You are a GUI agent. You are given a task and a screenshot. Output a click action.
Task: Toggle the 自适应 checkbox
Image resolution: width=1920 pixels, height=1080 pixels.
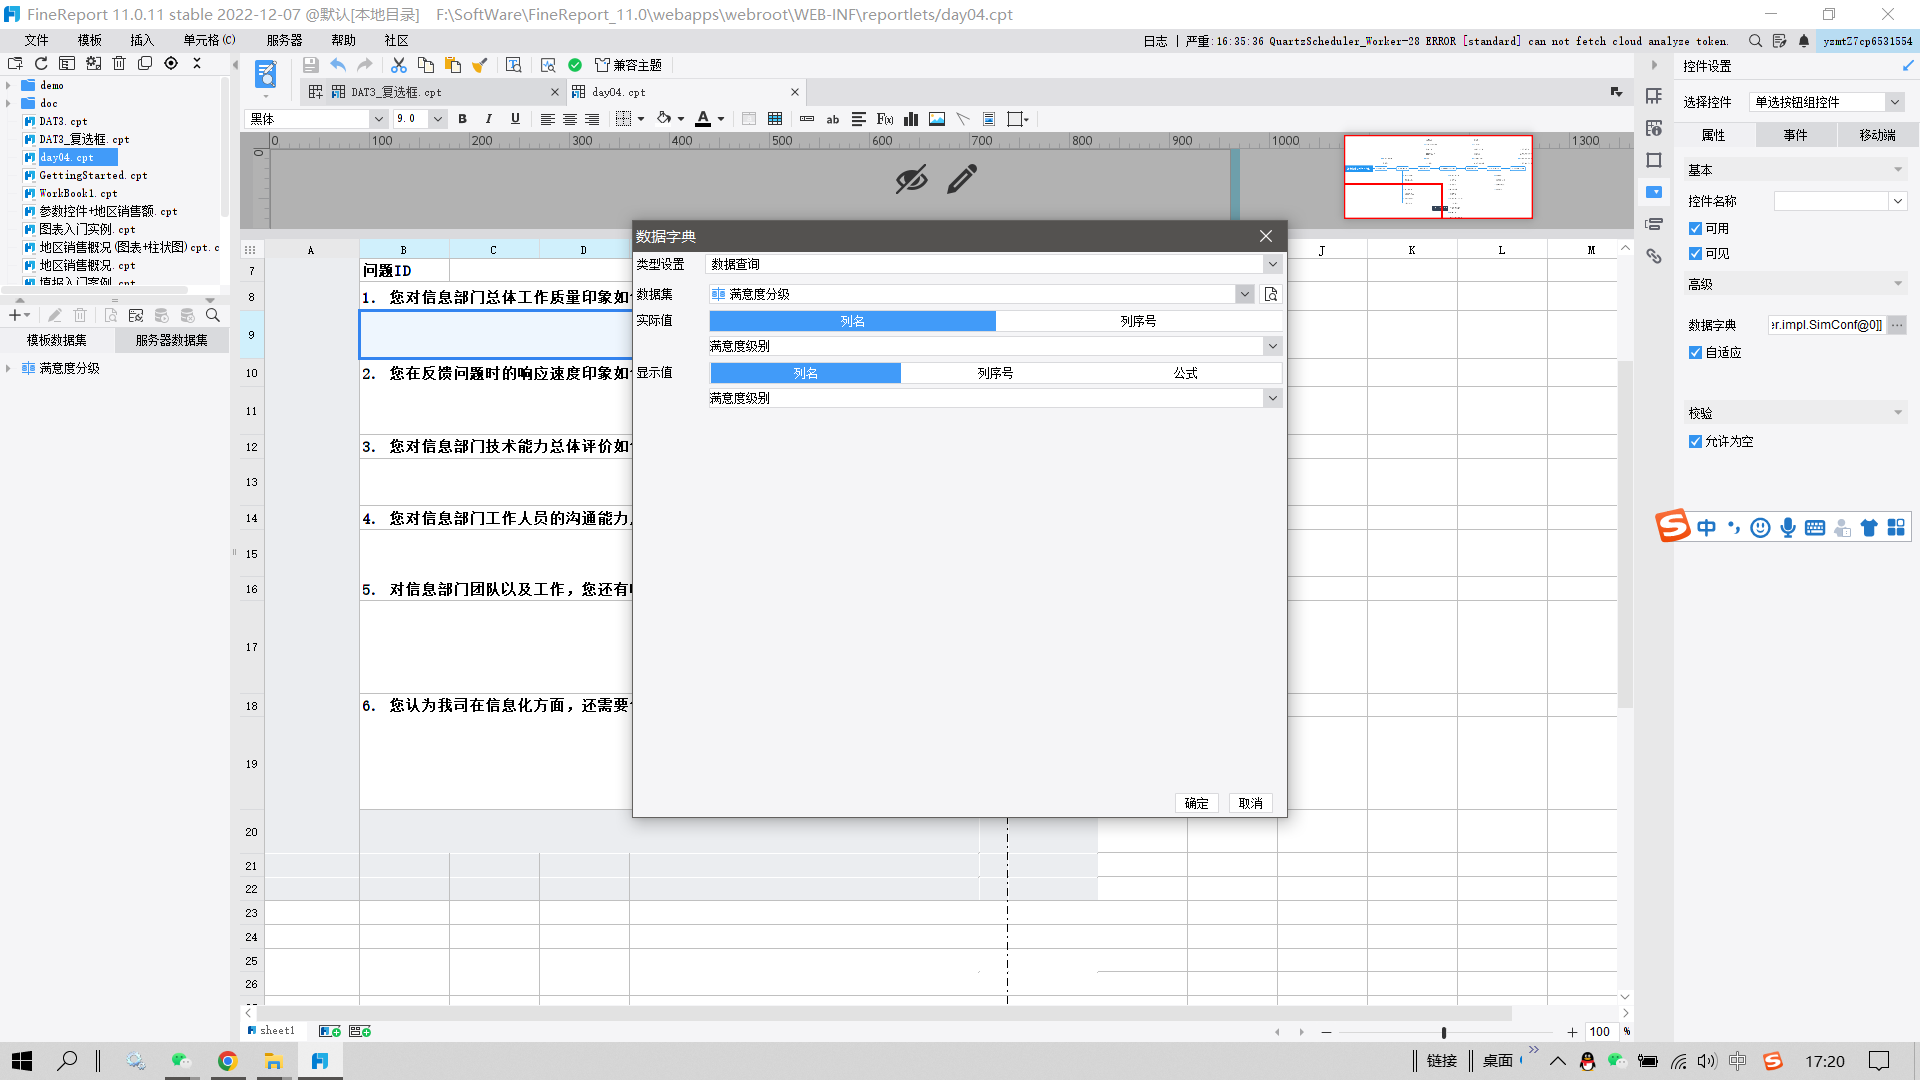pos(1695,353)
